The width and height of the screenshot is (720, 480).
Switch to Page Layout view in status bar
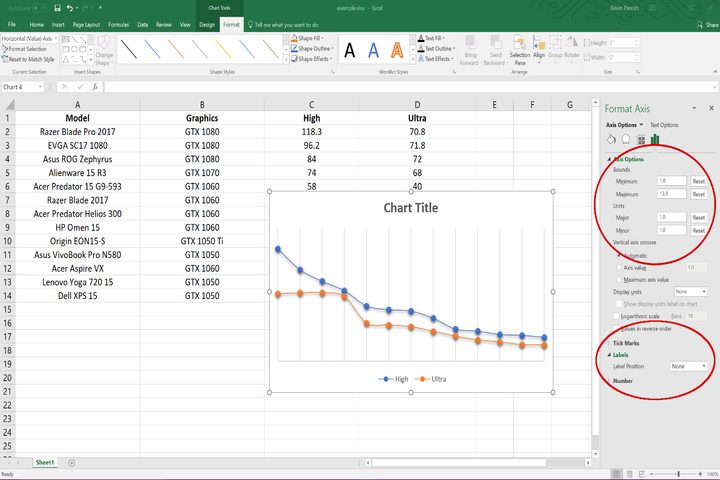pos(630,474)
